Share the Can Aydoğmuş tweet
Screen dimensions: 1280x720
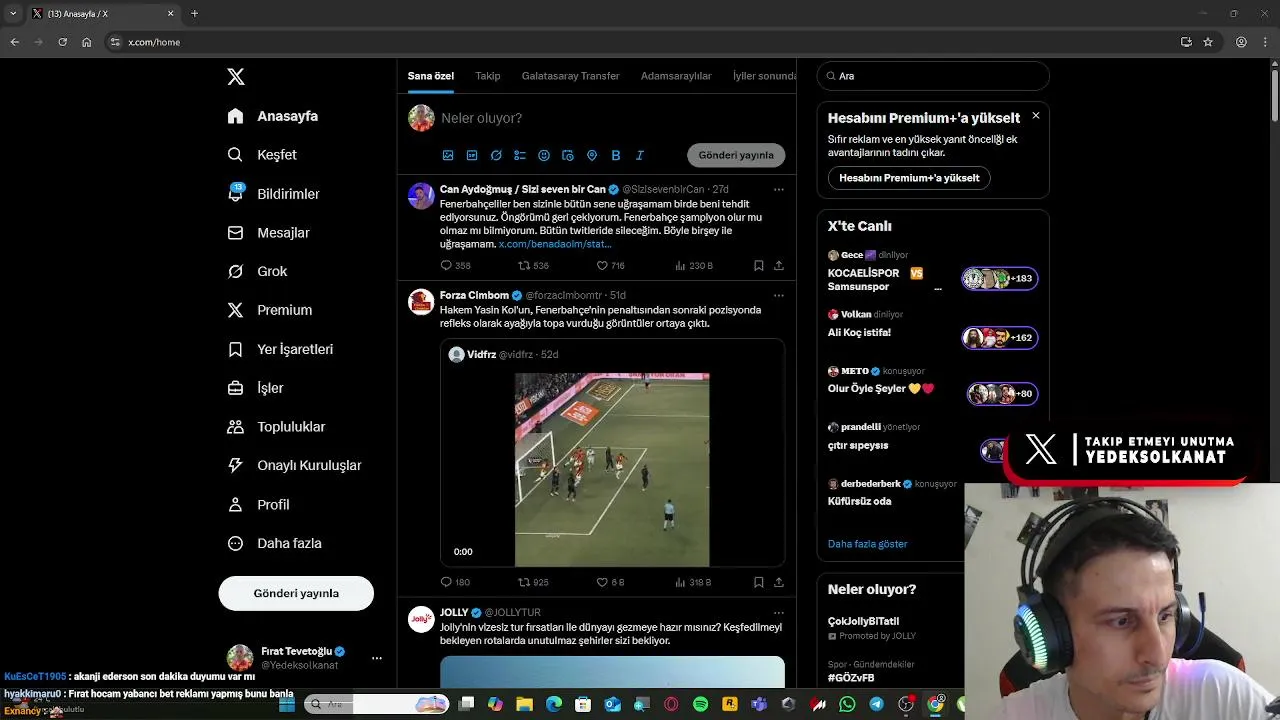(x=779, y=266)
